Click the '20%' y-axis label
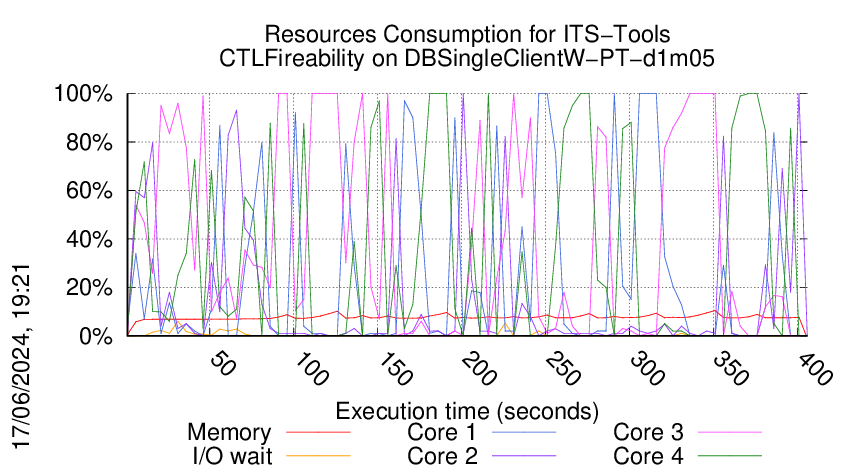This screenshot has width=850, height=475. (x=89, y=287)
